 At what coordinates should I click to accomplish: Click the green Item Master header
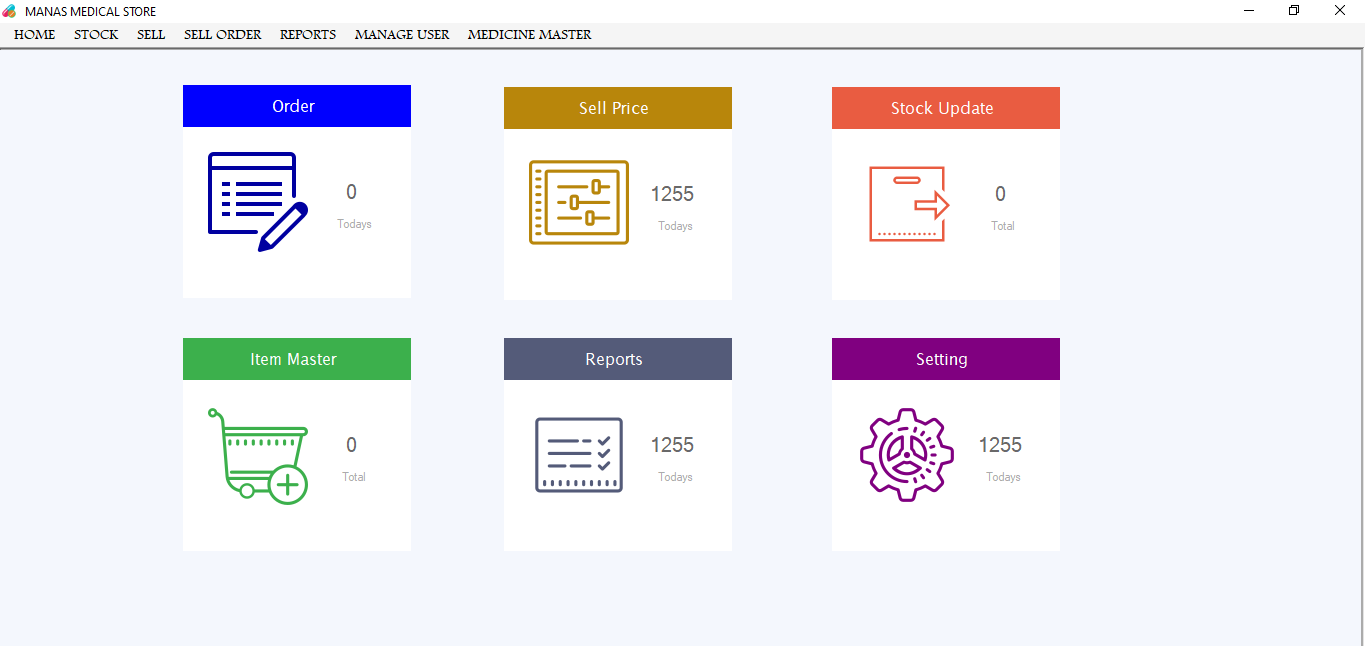point(296,359)
